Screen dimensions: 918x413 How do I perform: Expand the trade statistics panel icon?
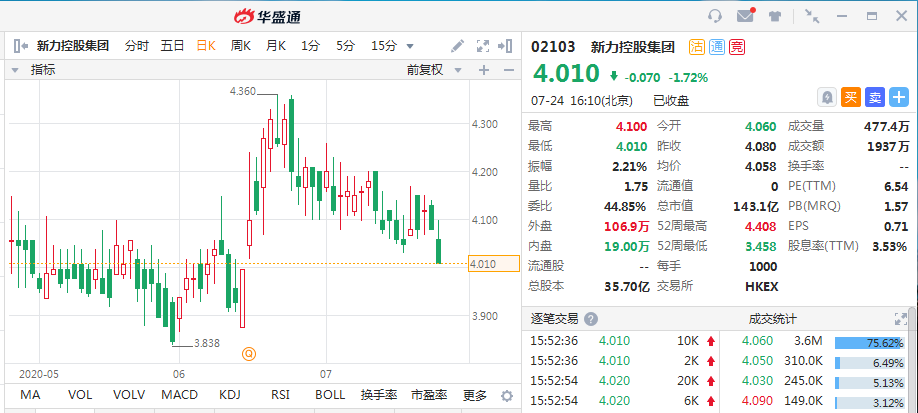point(900,319)
